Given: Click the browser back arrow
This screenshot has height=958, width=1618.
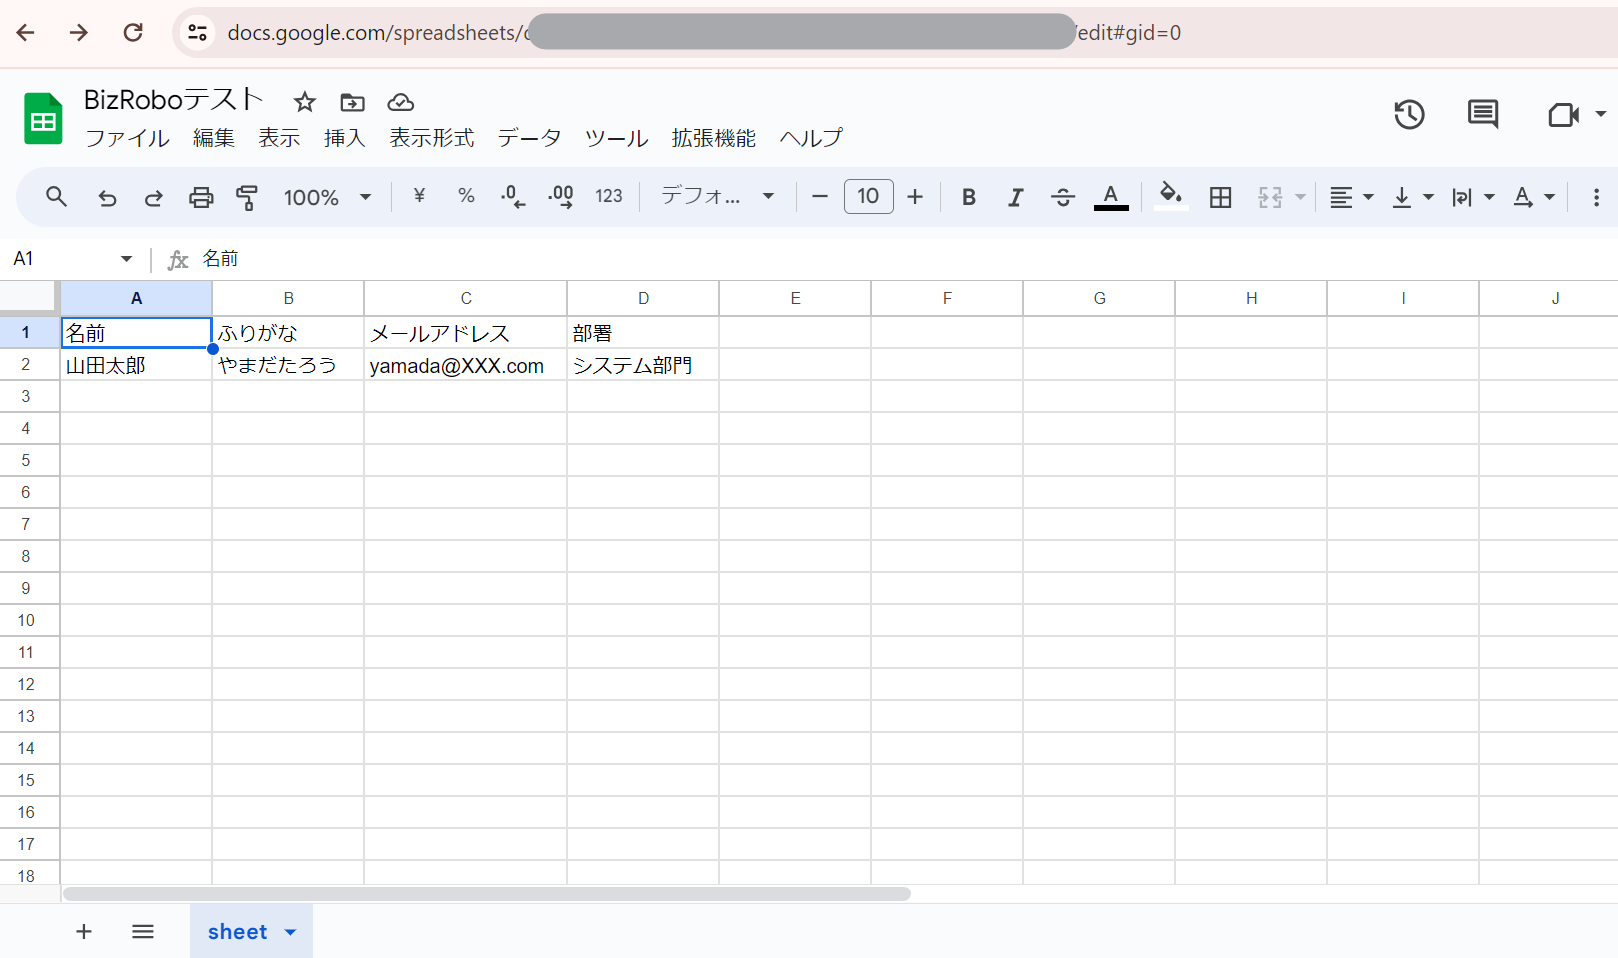Looking at the screenshot, I should (x=26, y=33).
